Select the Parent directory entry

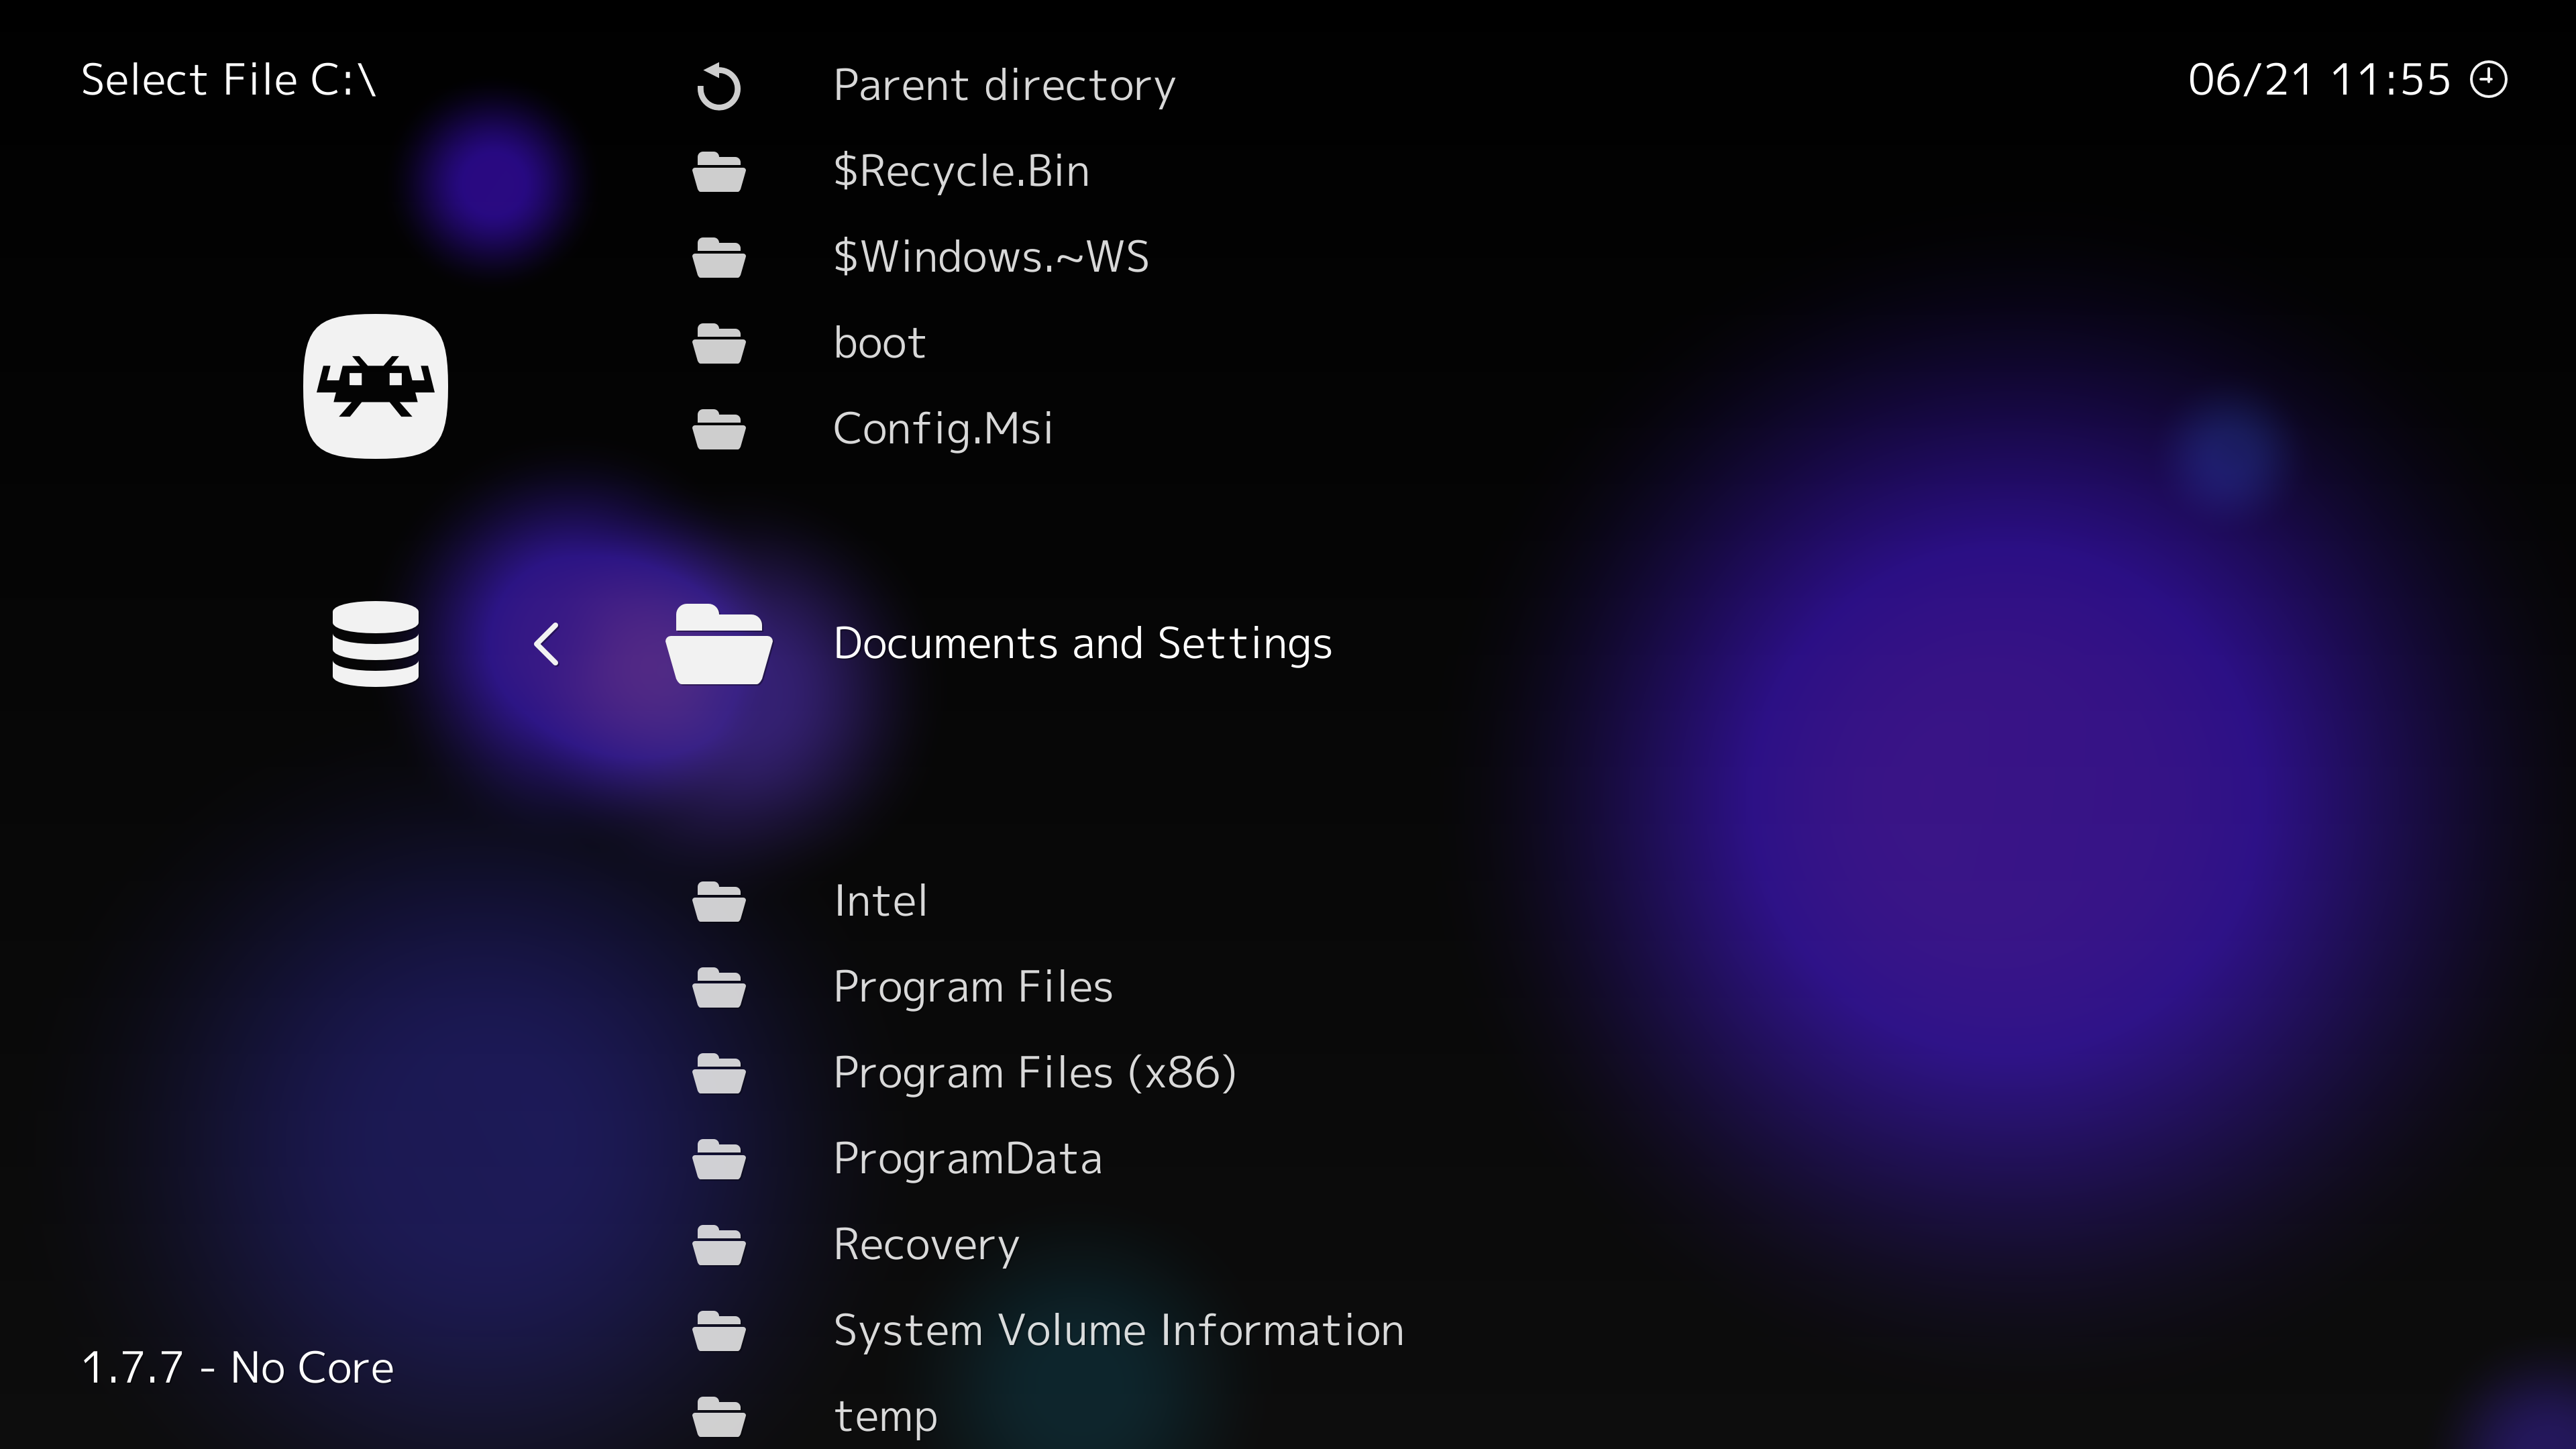tap(1004, 86)
